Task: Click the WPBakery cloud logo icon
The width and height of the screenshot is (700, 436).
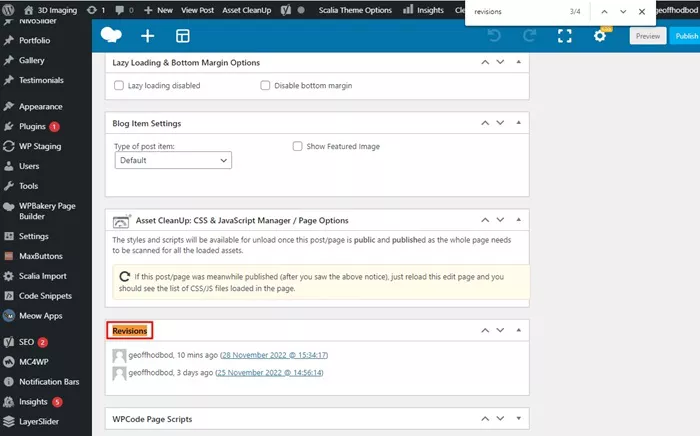Action: pos(111,35)
